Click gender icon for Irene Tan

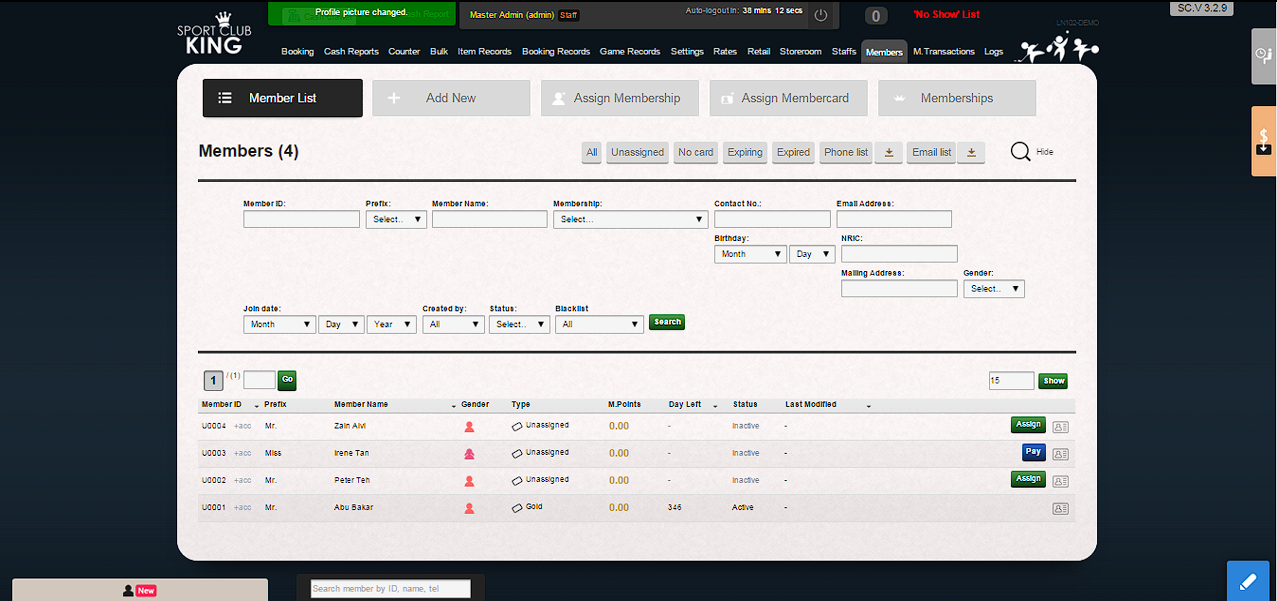469,454
